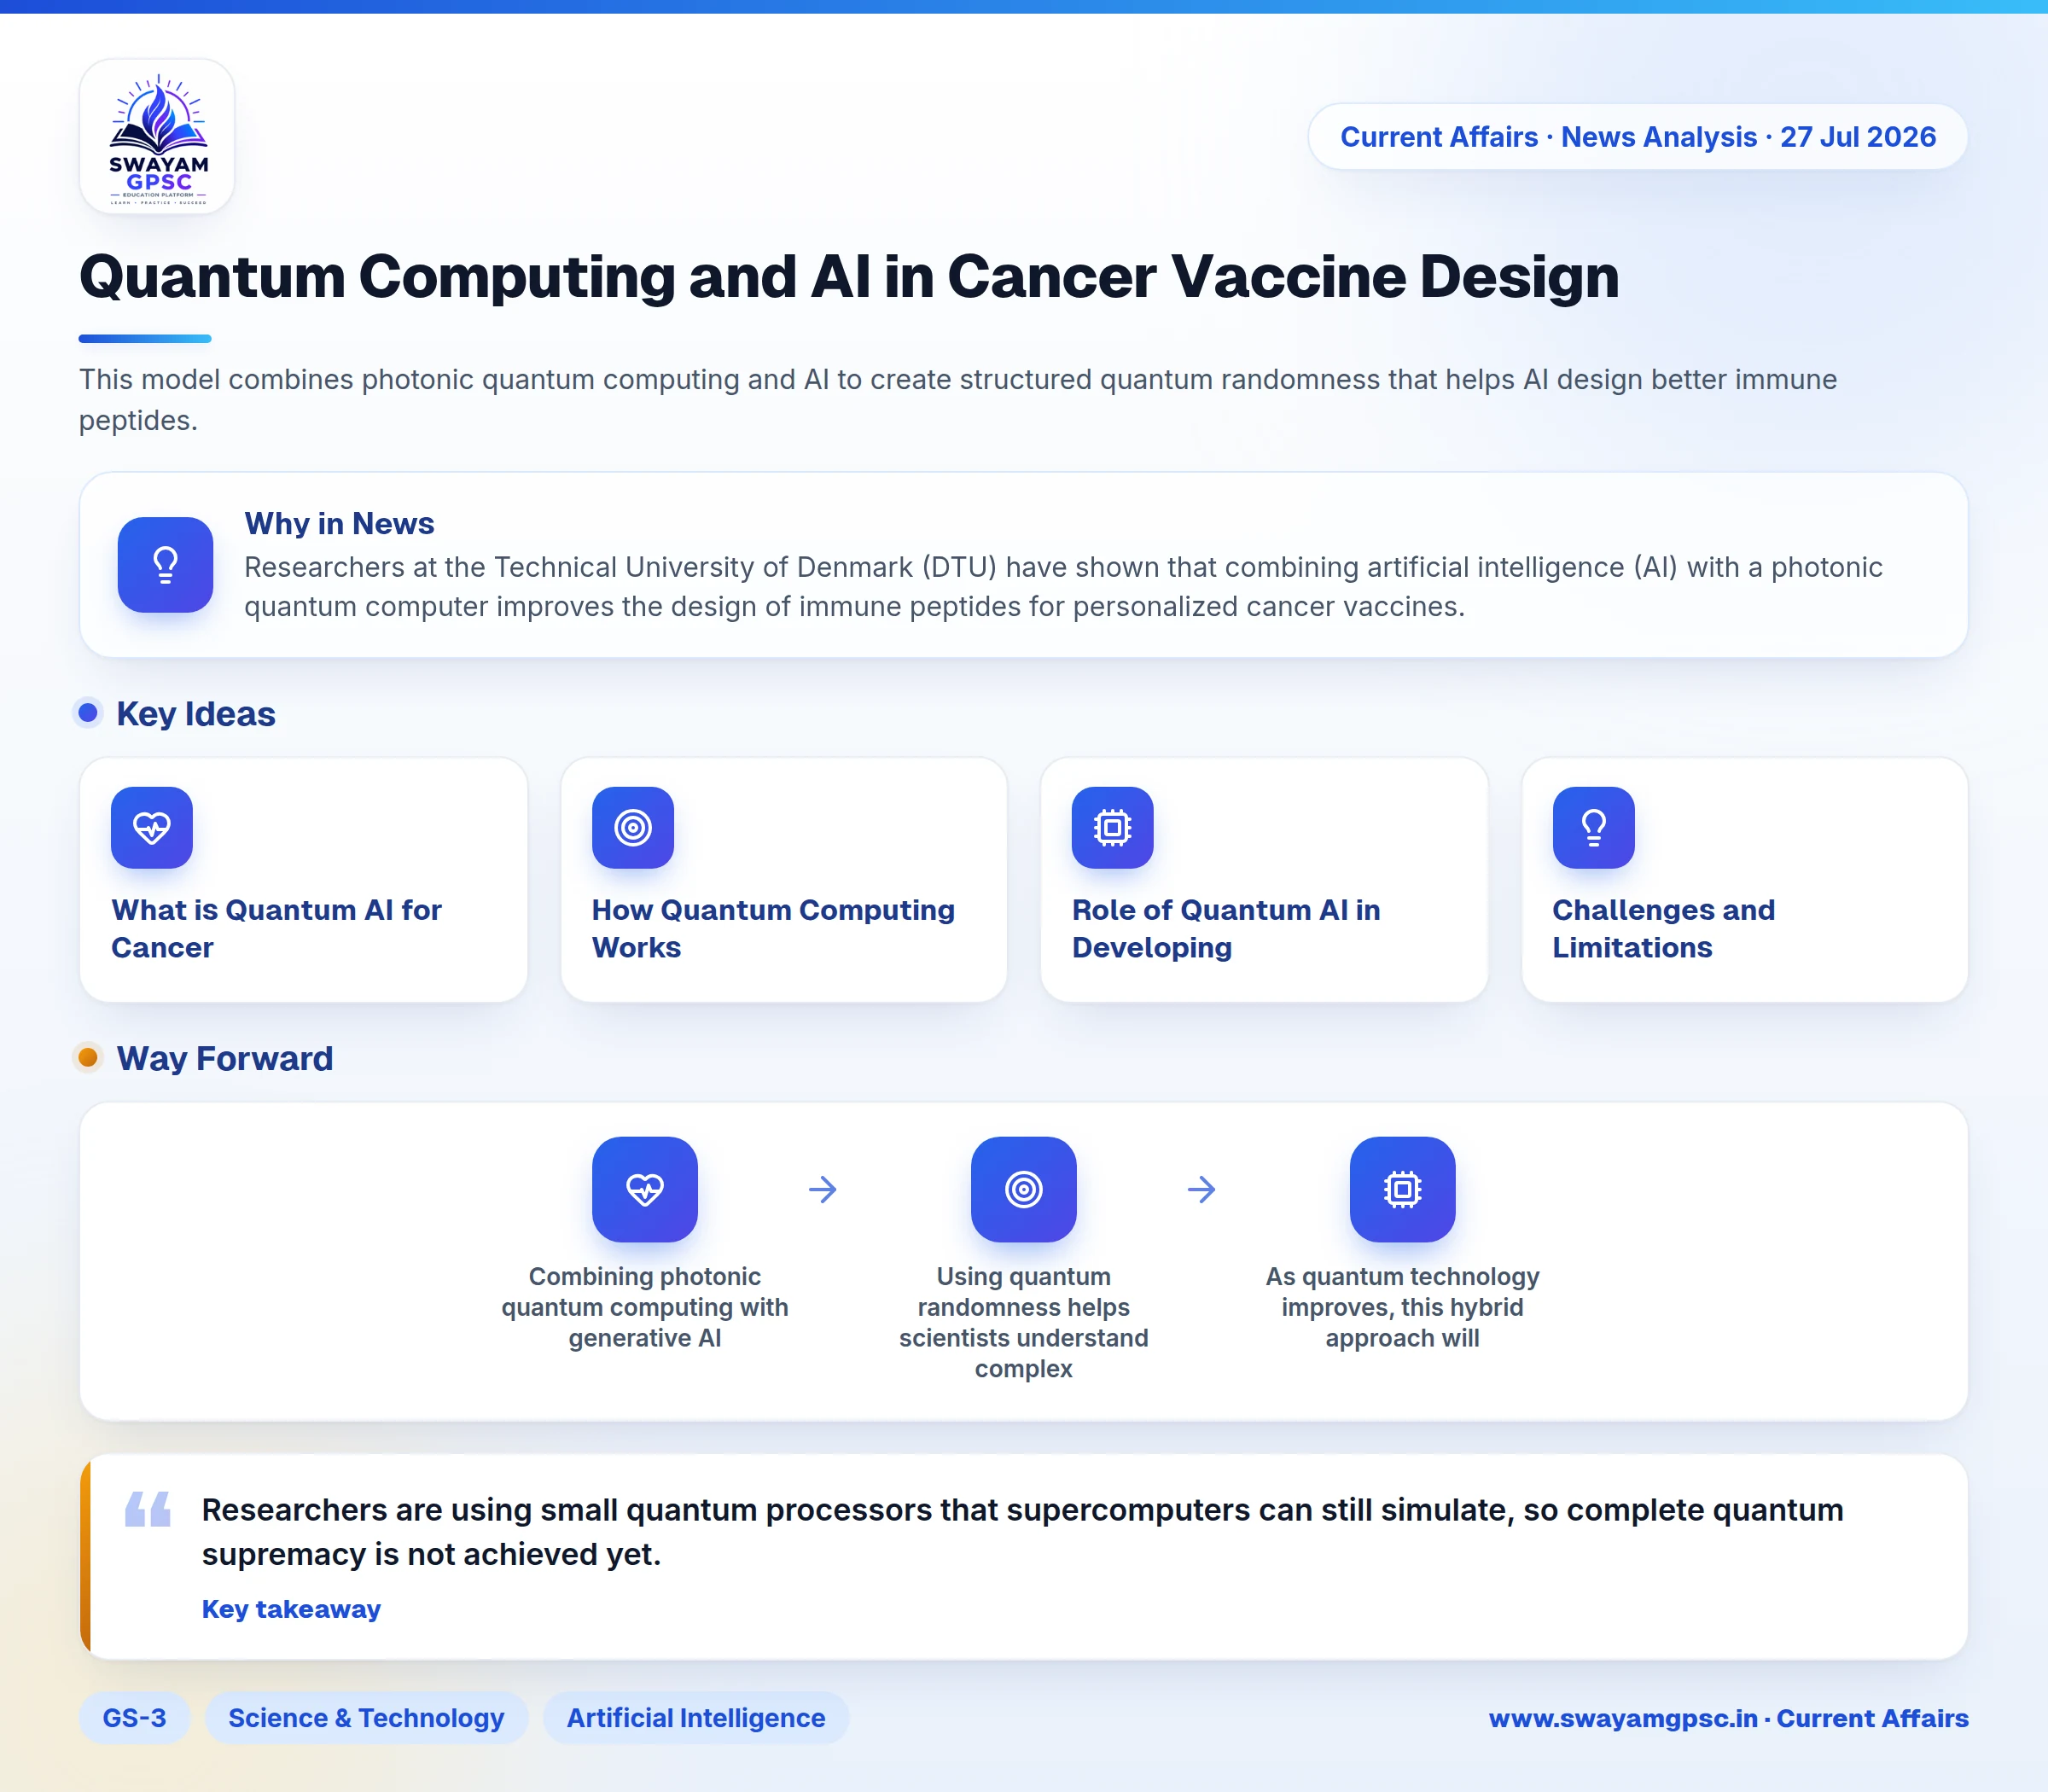Click the quotation mark icon in takeaway box

tap(148, 1509)
